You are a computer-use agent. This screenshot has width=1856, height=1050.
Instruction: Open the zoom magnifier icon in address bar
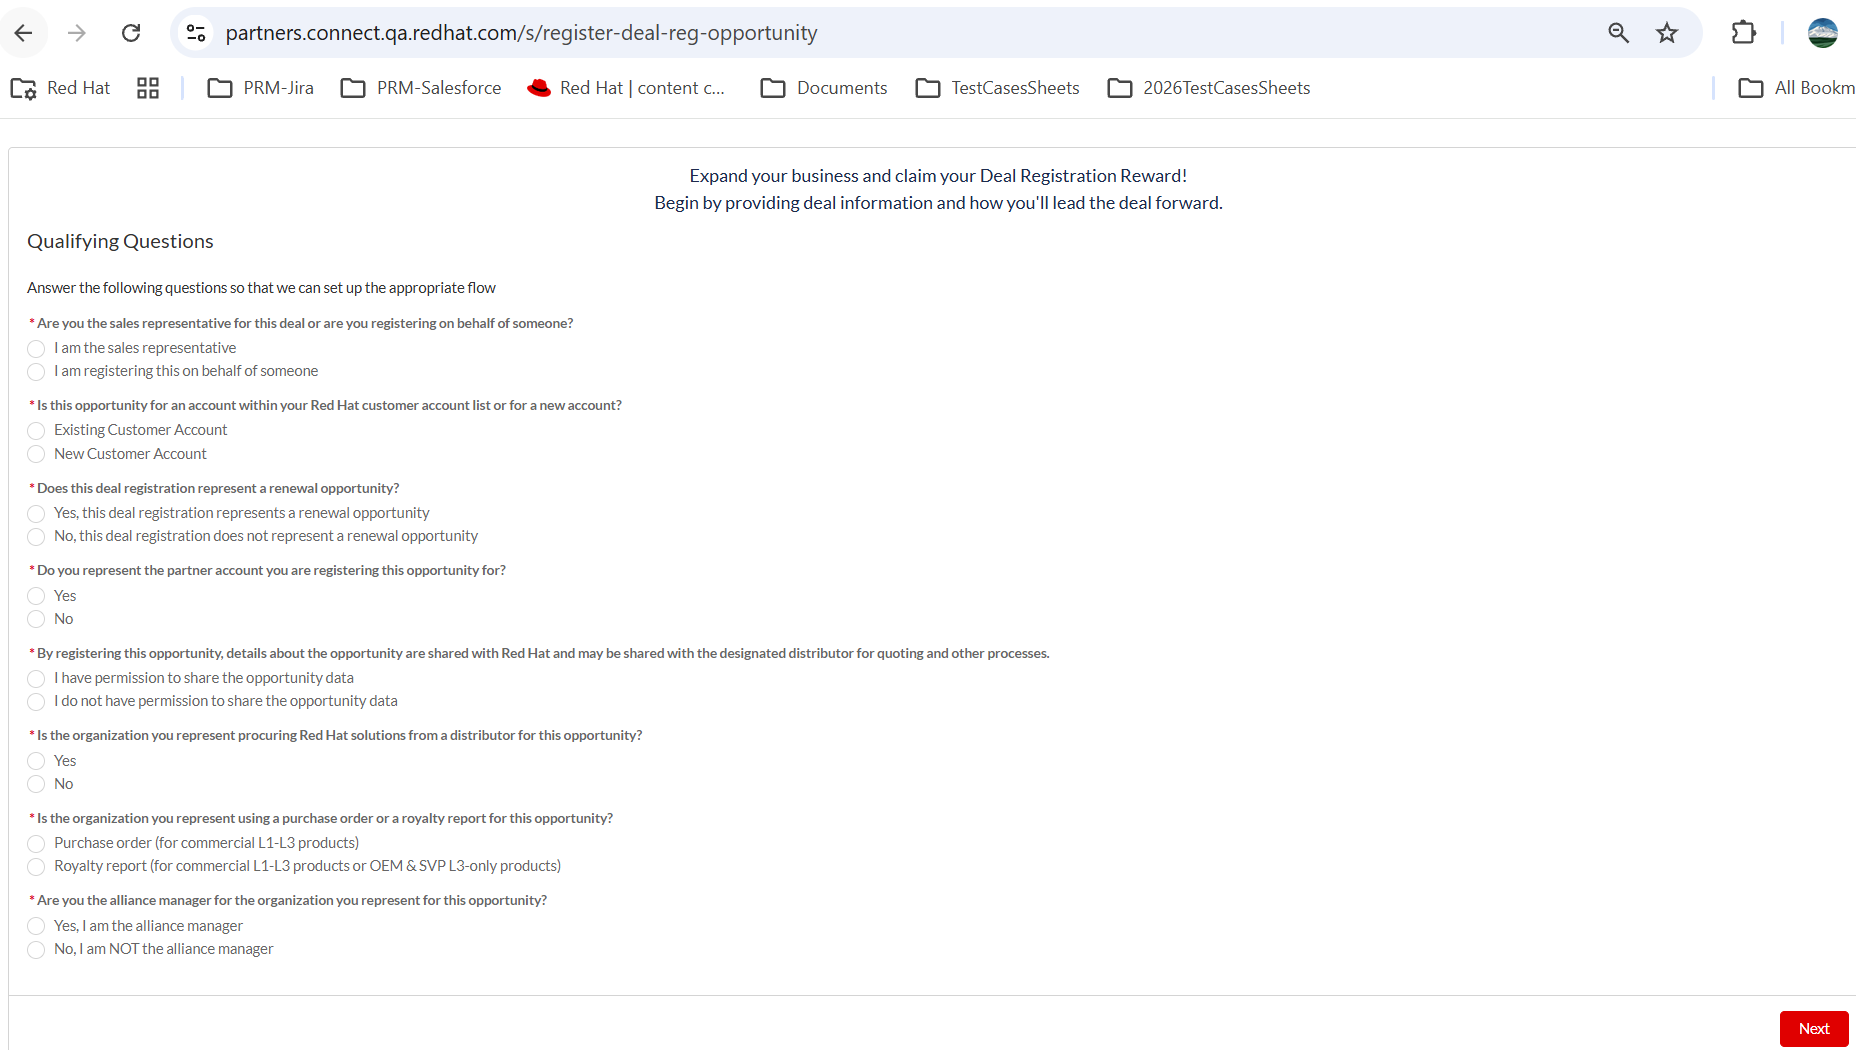[x=1619, y=33]
